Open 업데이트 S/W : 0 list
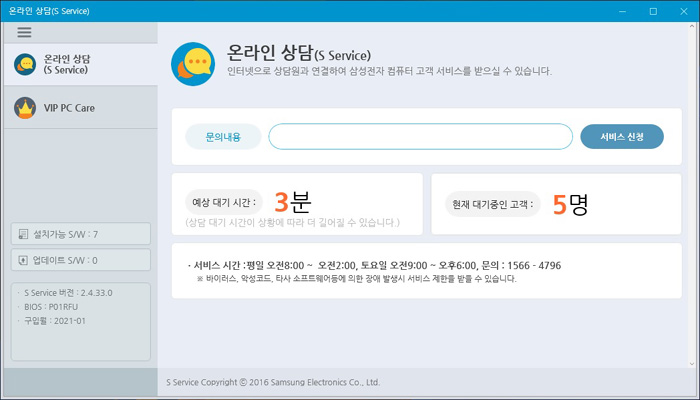700x400 pixels. [x=81, y=260]
